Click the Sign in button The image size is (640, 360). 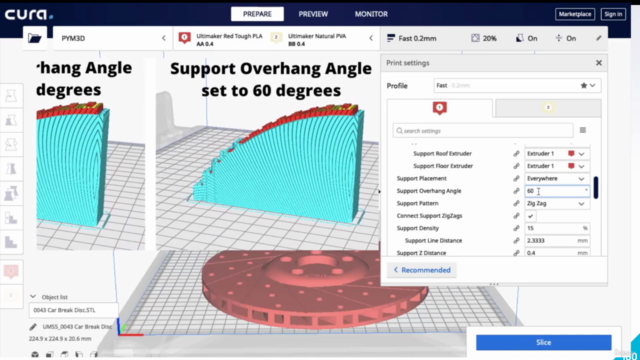[613, 14]
